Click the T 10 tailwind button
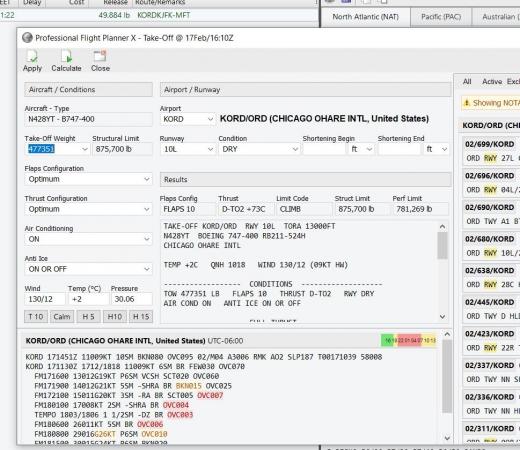 (36, 316)
